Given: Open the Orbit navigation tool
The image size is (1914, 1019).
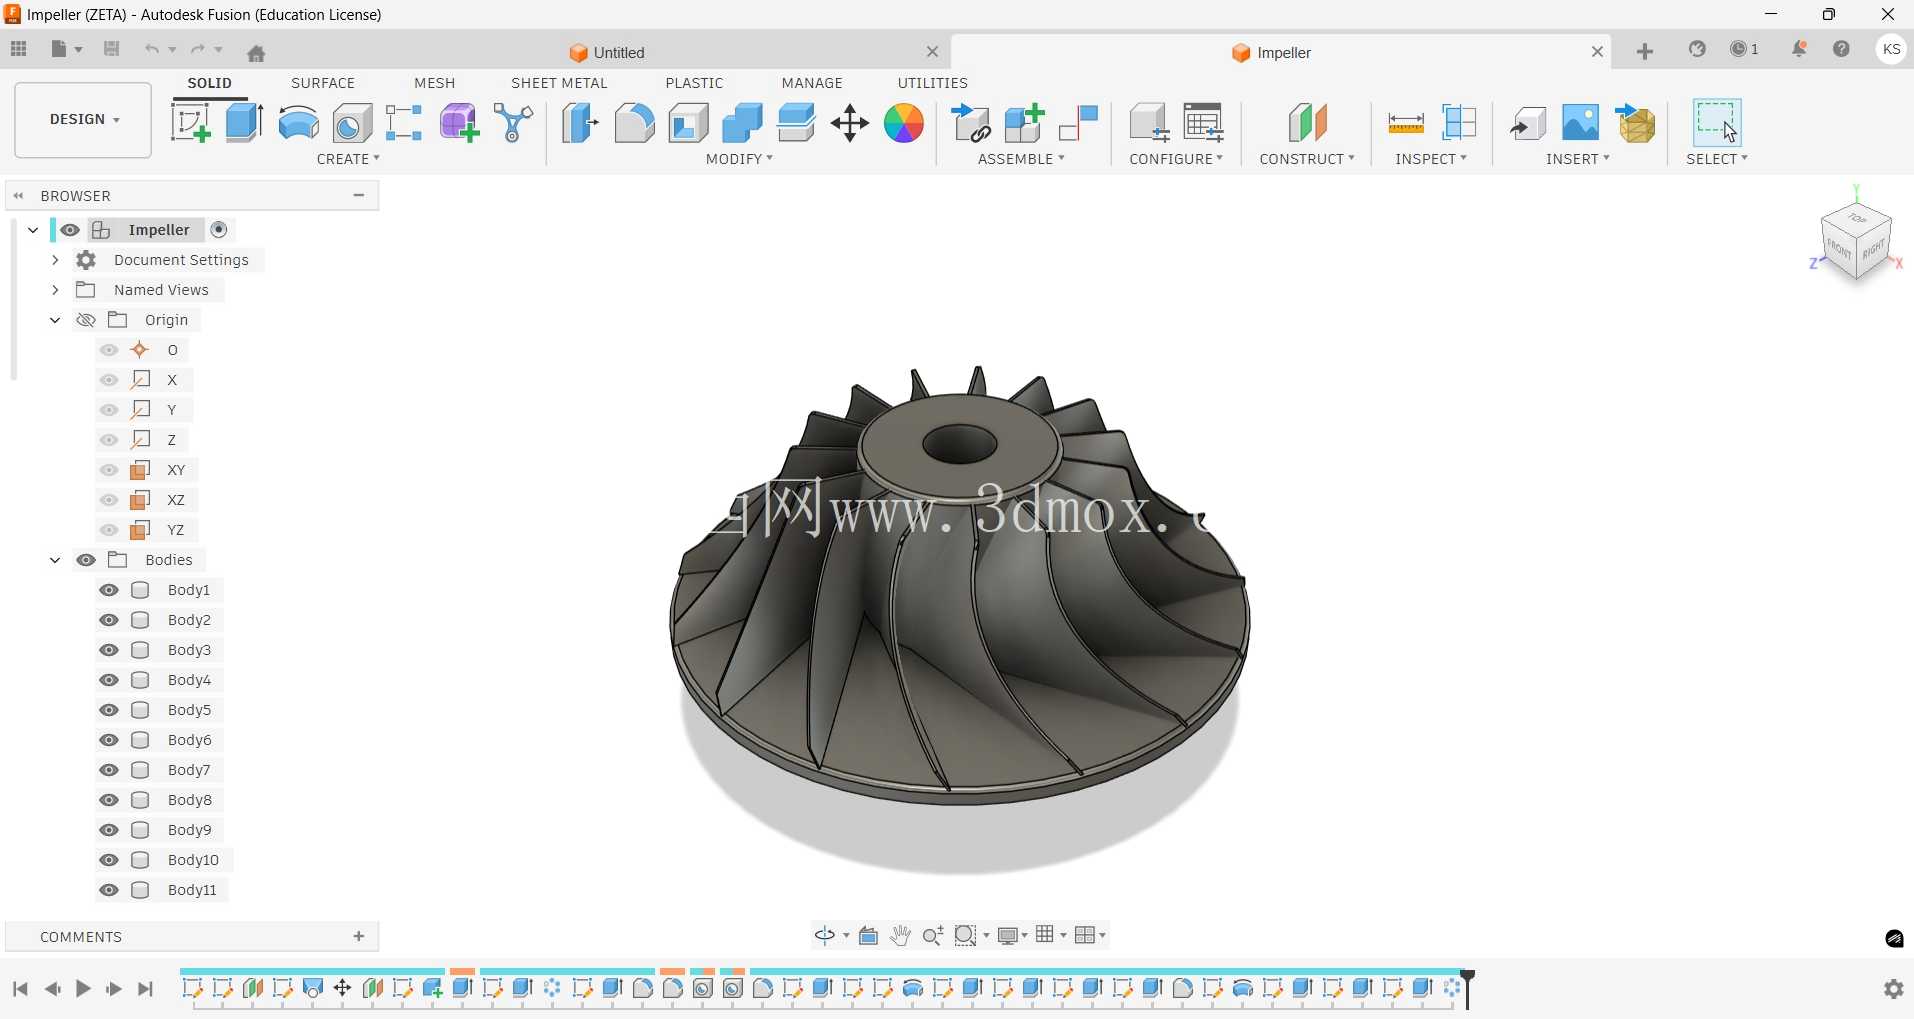Looking at the screenshot, I should click(x=825, y=936).
